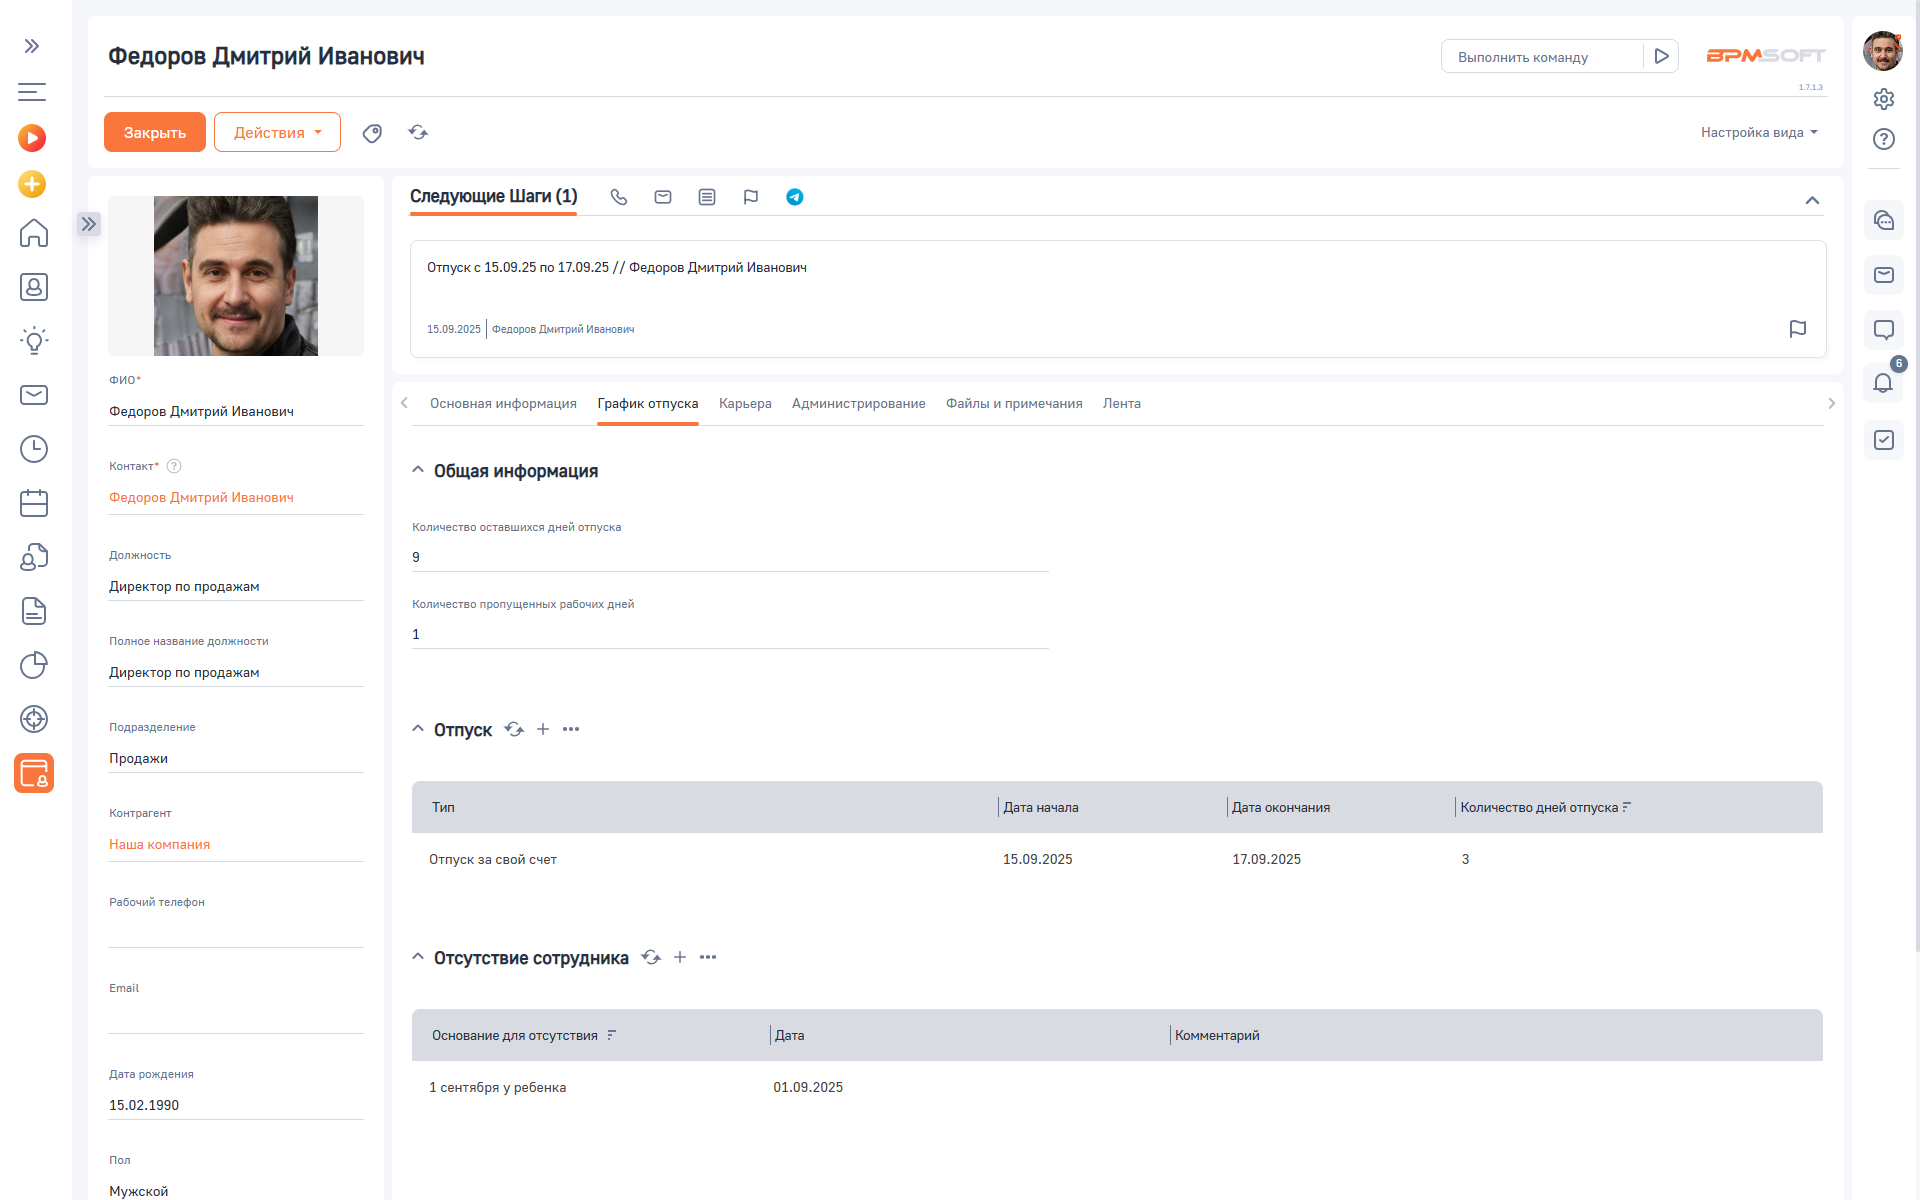Click the phone call icon in Next Steps
1920x1200 pixels.
(x=619, y=197)
